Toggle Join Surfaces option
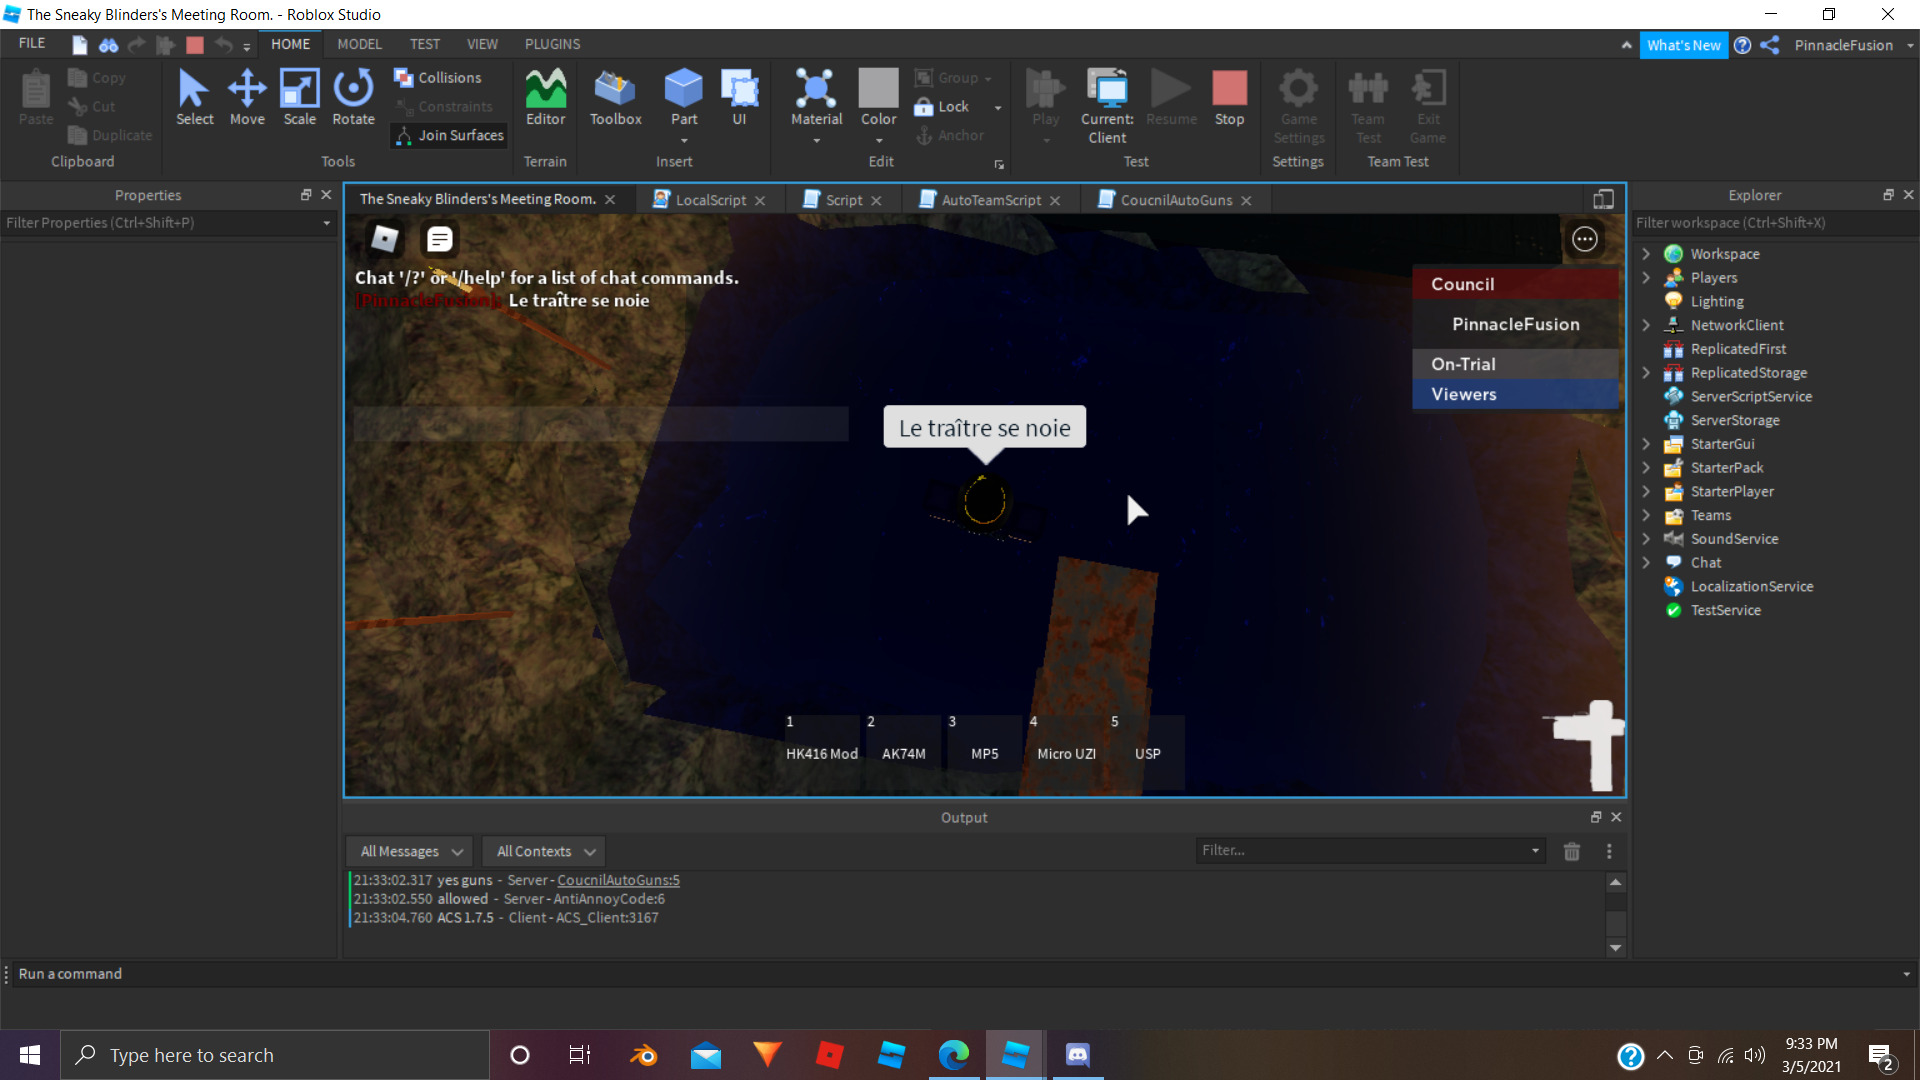 tap(449, 135)
